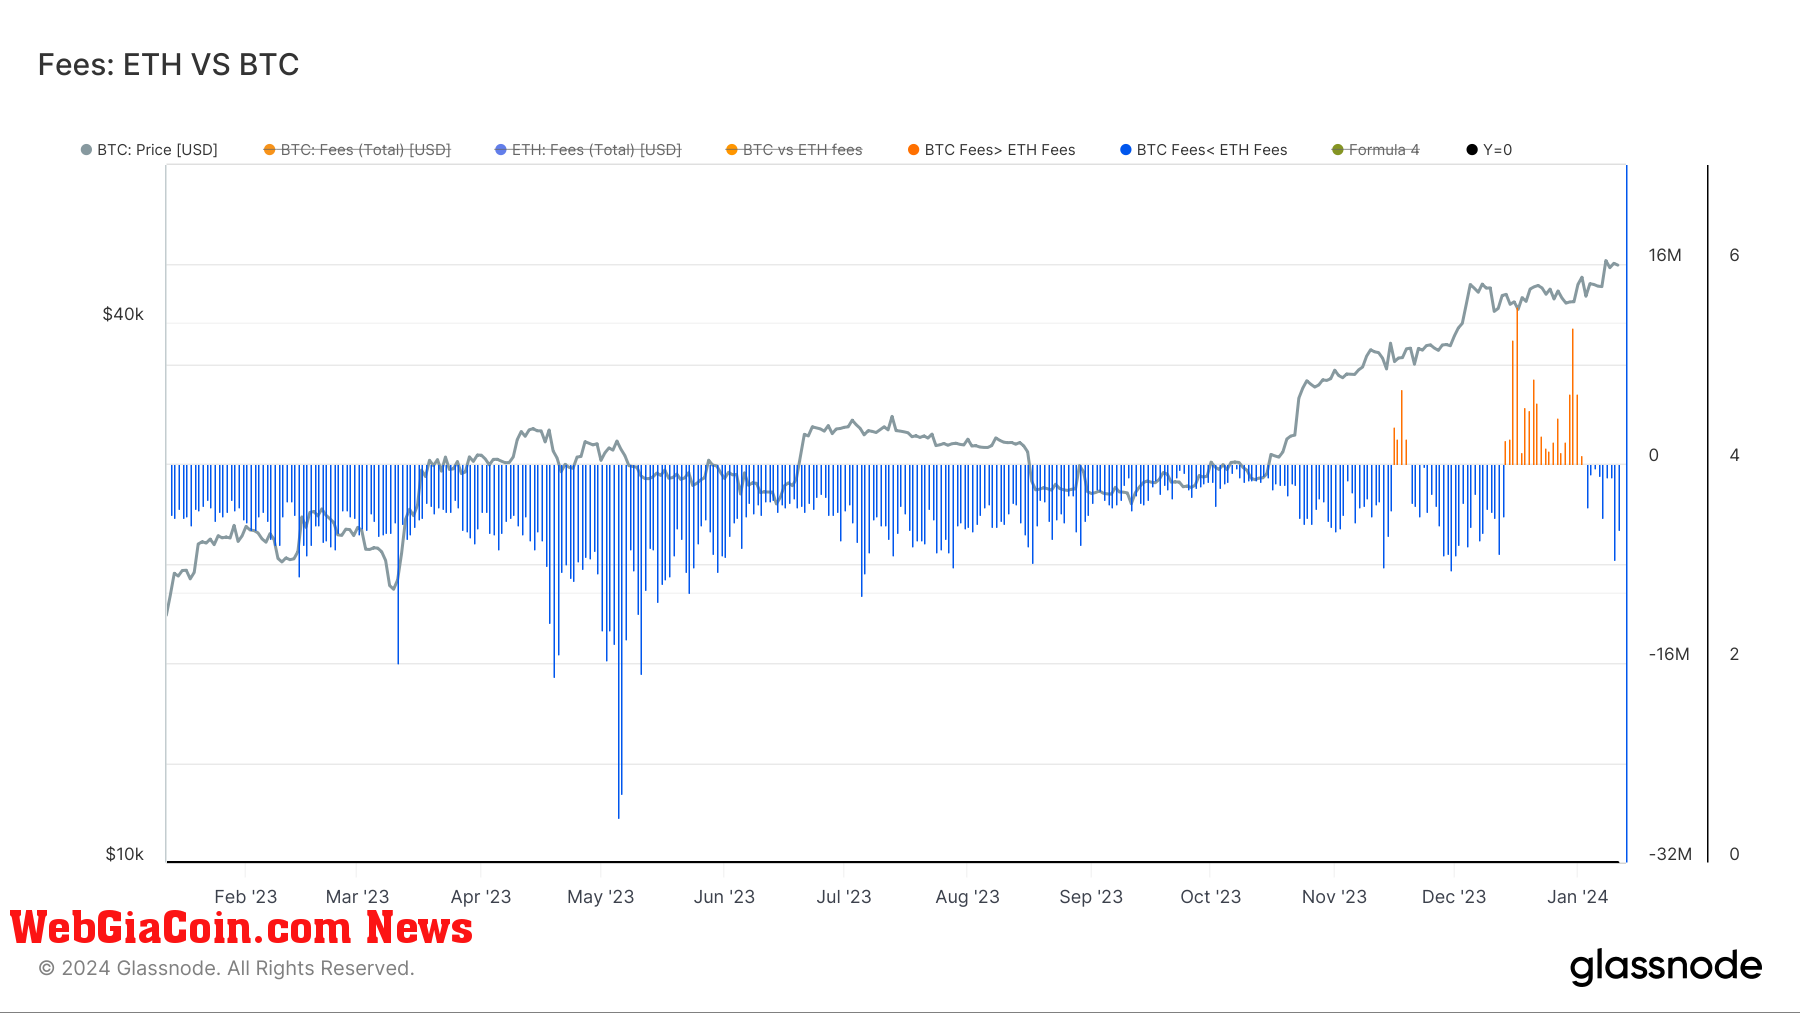Hide the BTC Fees< ETH Fees series
Image resolution: width=1800 pixels, height=1013 pixels.
pyautogui.click(x=1203, y=150)
